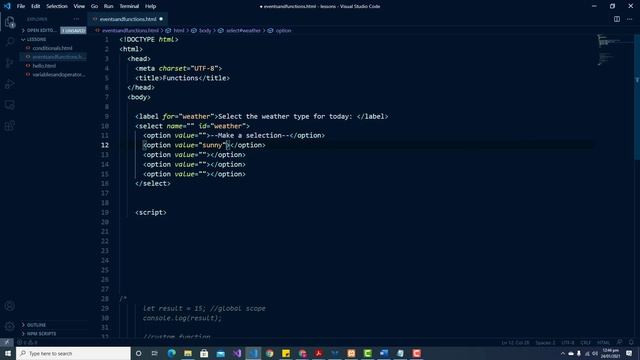The image size is (640, 360).
Task: Open the File menu
Action: tap(21, 6)
